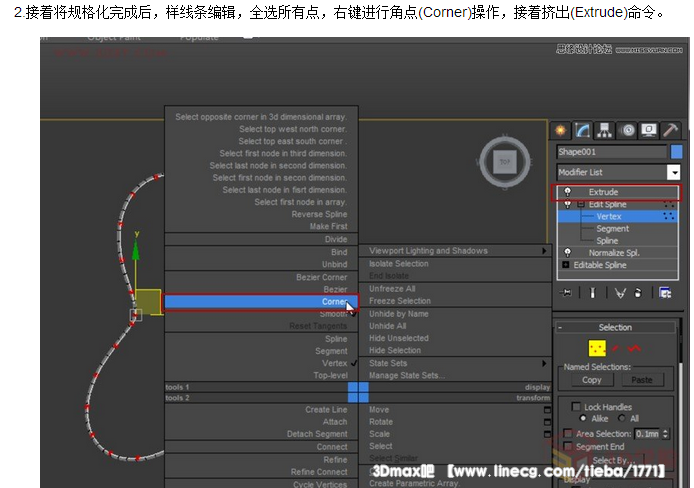
Task: Enable the Lock Handles checkbox
Action: pyautogui.click(x=577, y=407)
